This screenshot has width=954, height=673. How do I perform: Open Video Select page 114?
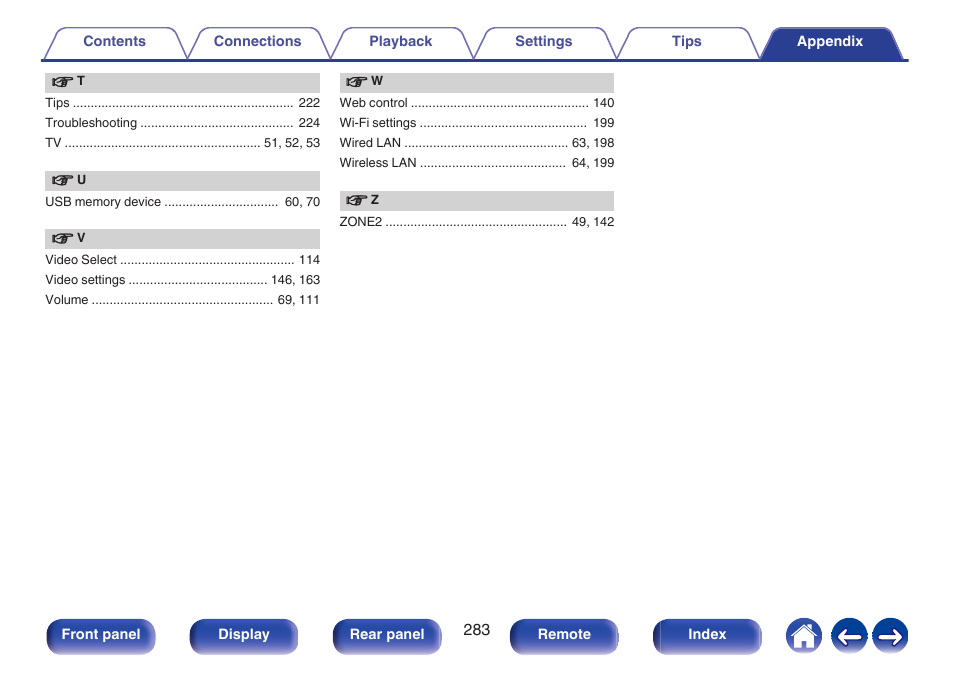click(309, 260)
